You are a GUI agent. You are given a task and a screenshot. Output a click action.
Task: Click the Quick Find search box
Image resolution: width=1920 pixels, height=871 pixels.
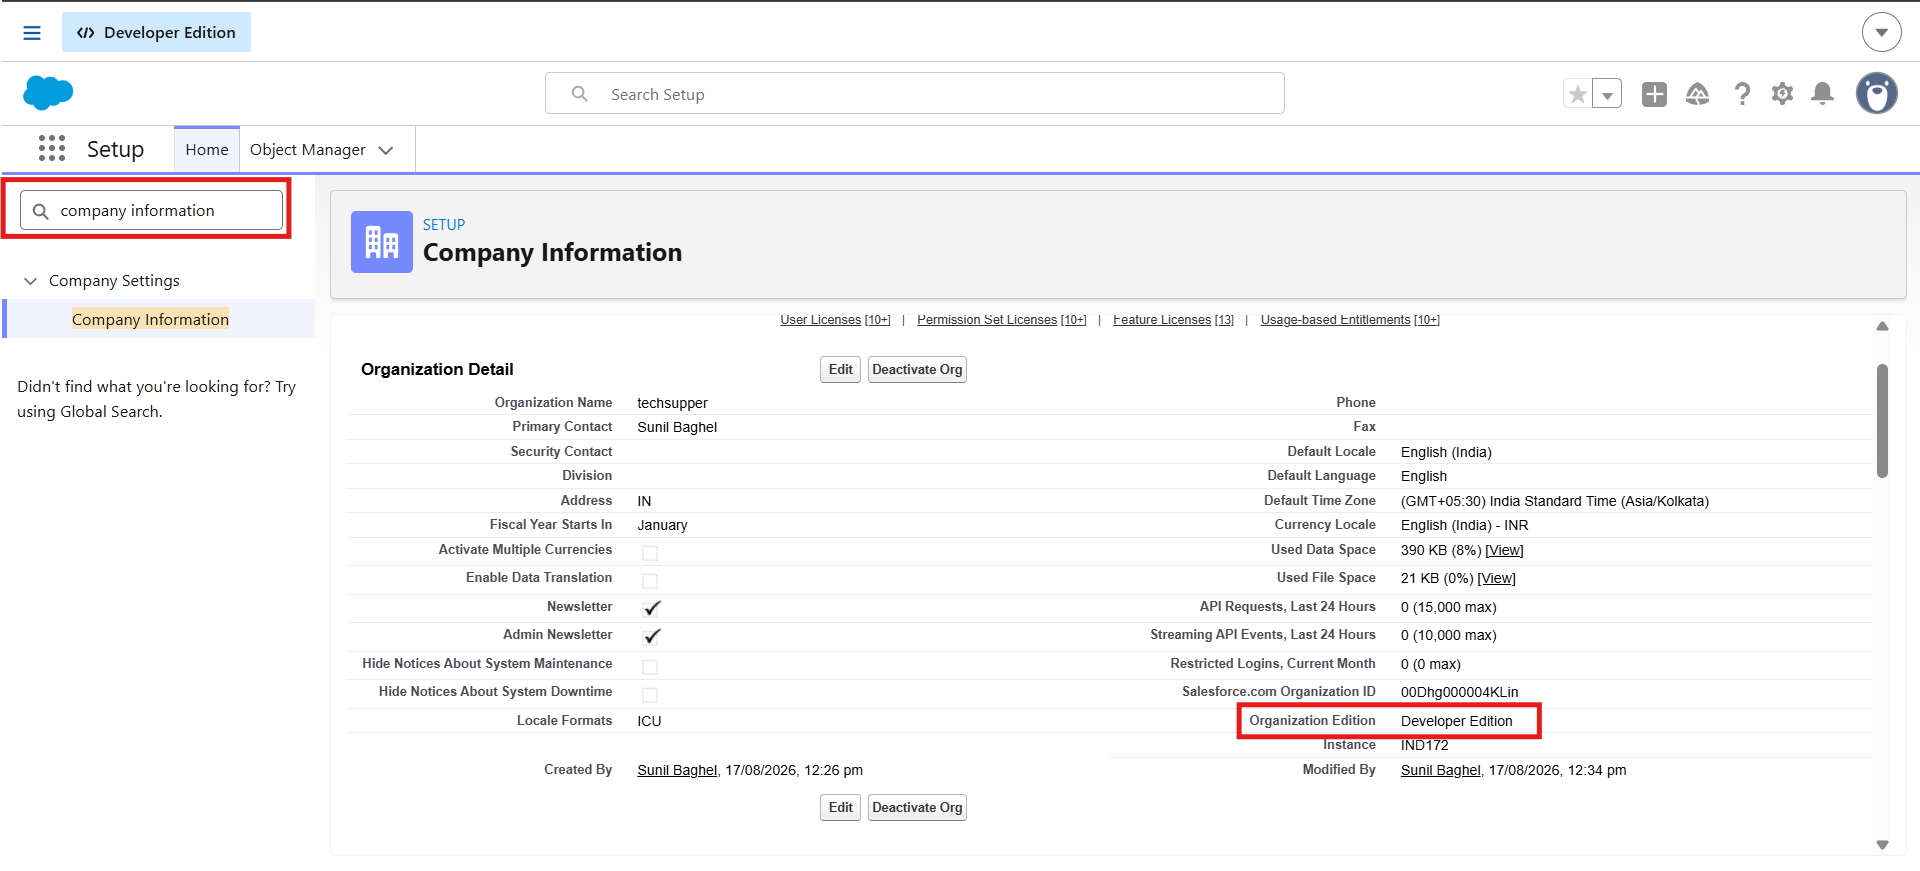(151, 211)
